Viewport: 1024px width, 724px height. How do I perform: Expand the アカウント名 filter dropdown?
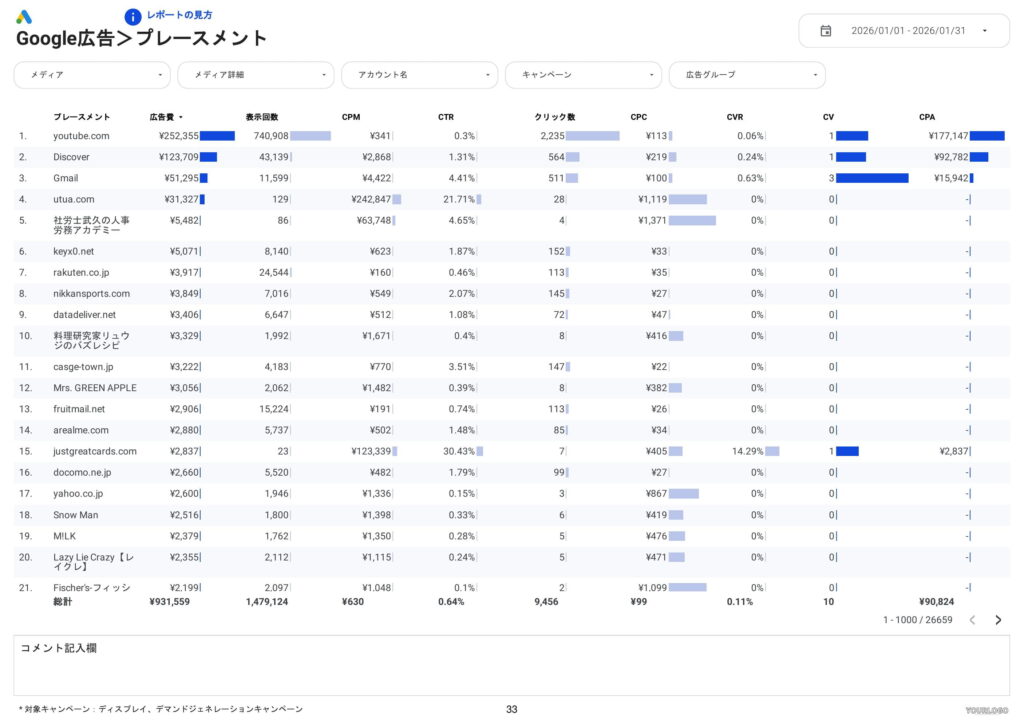(420, 75)
